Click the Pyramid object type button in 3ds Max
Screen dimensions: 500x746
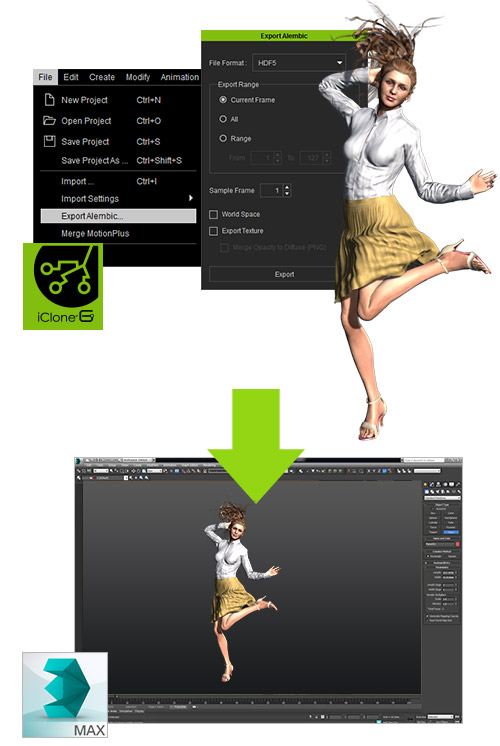[451, 527]
